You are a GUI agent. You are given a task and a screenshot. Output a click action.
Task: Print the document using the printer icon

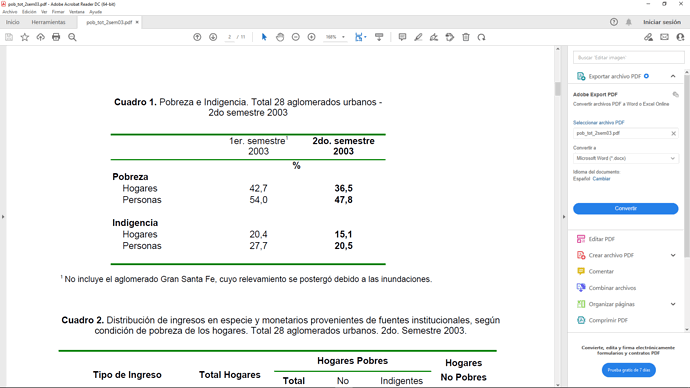pyautogui.click(x=56, y=37)
